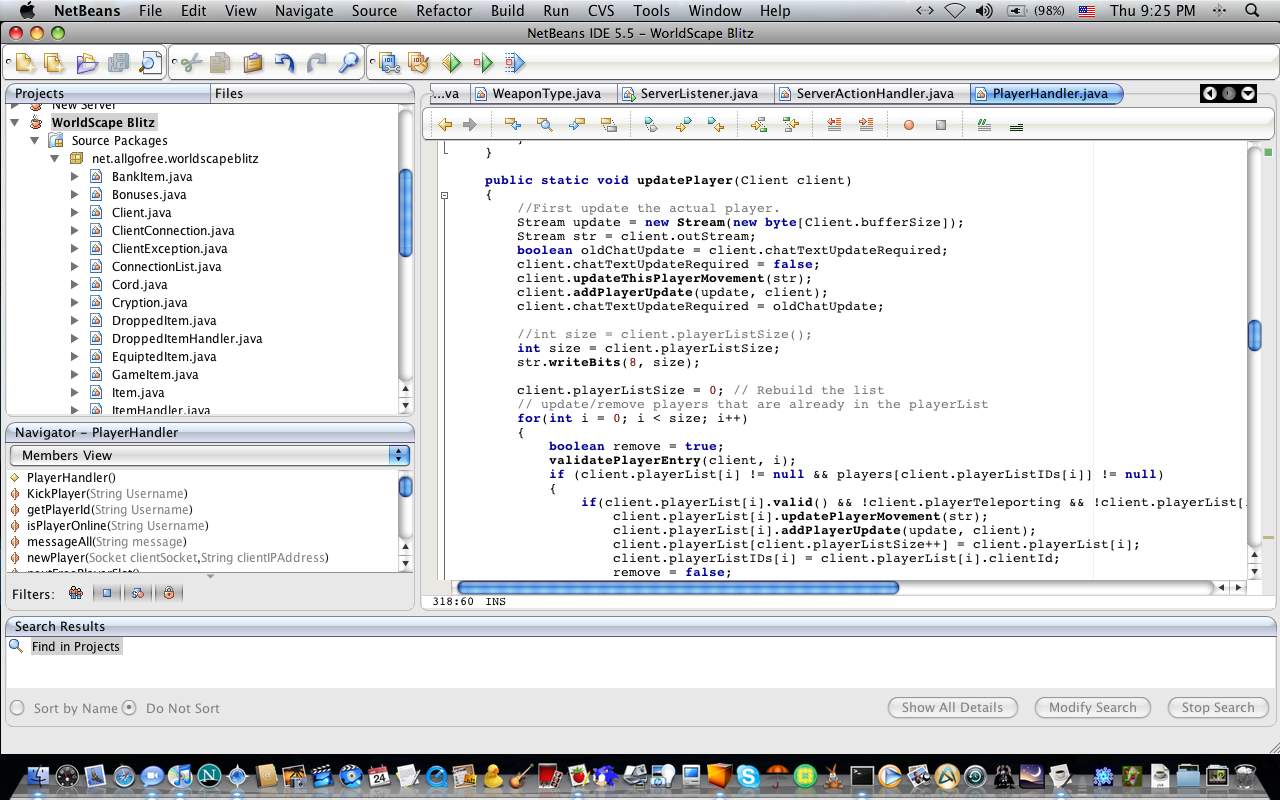Select the Do Not Sort radio button

click(129, 708)
